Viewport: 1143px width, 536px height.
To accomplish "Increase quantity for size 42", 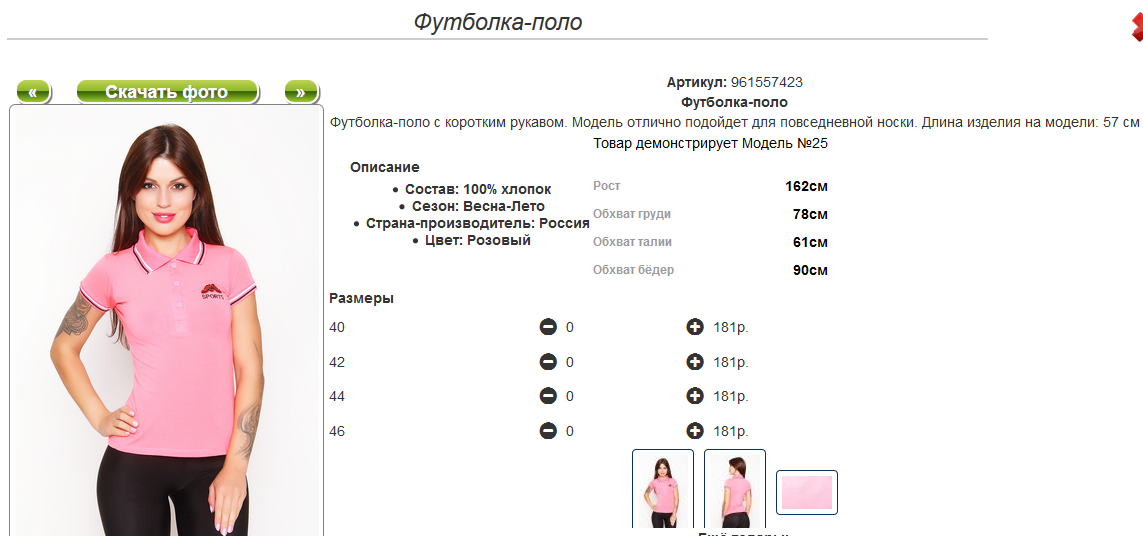I will (695, 362).
